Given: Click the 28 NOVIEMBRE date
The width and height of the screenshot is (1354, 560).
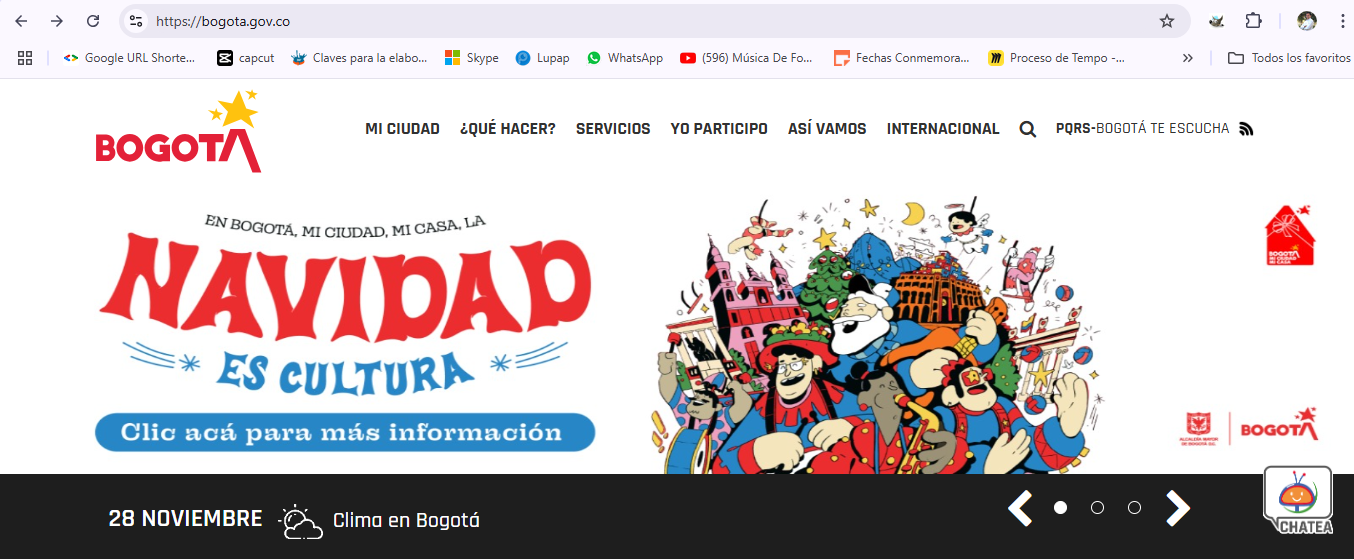Looking at the screenshot, I should [185, 519].
